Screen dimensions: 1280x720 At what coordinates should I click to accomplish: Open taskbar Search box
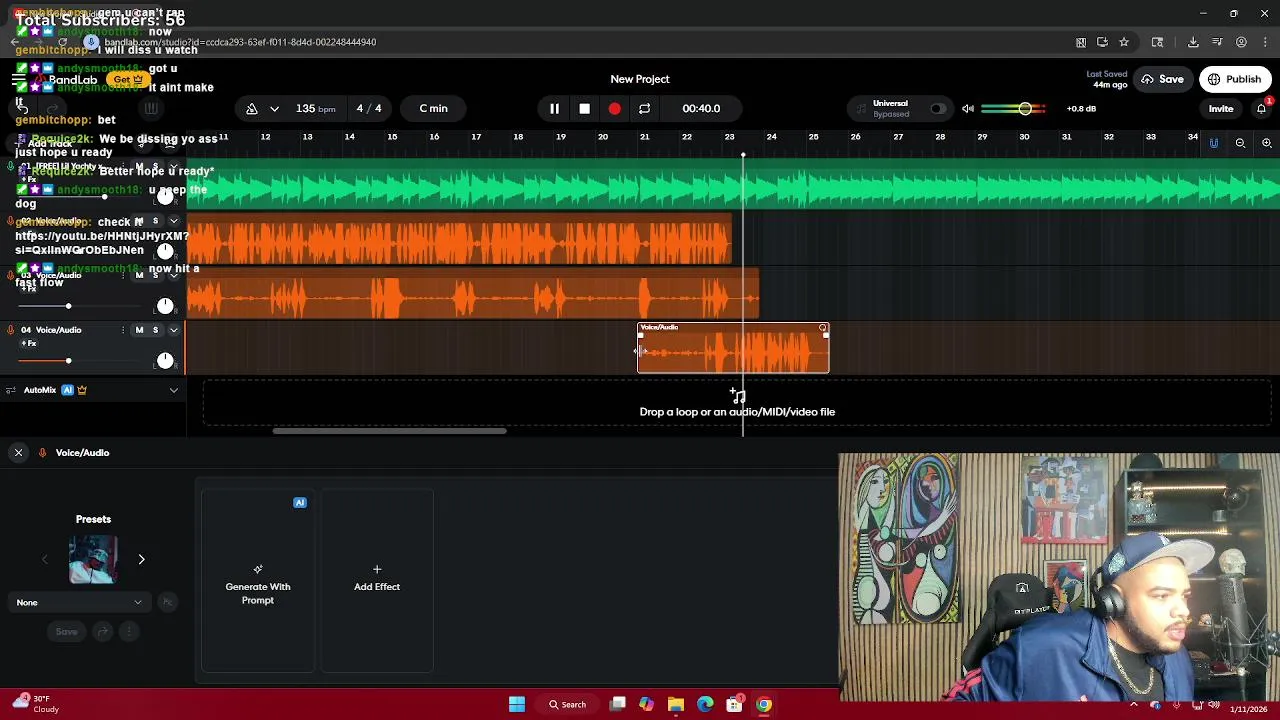[567, 705]
